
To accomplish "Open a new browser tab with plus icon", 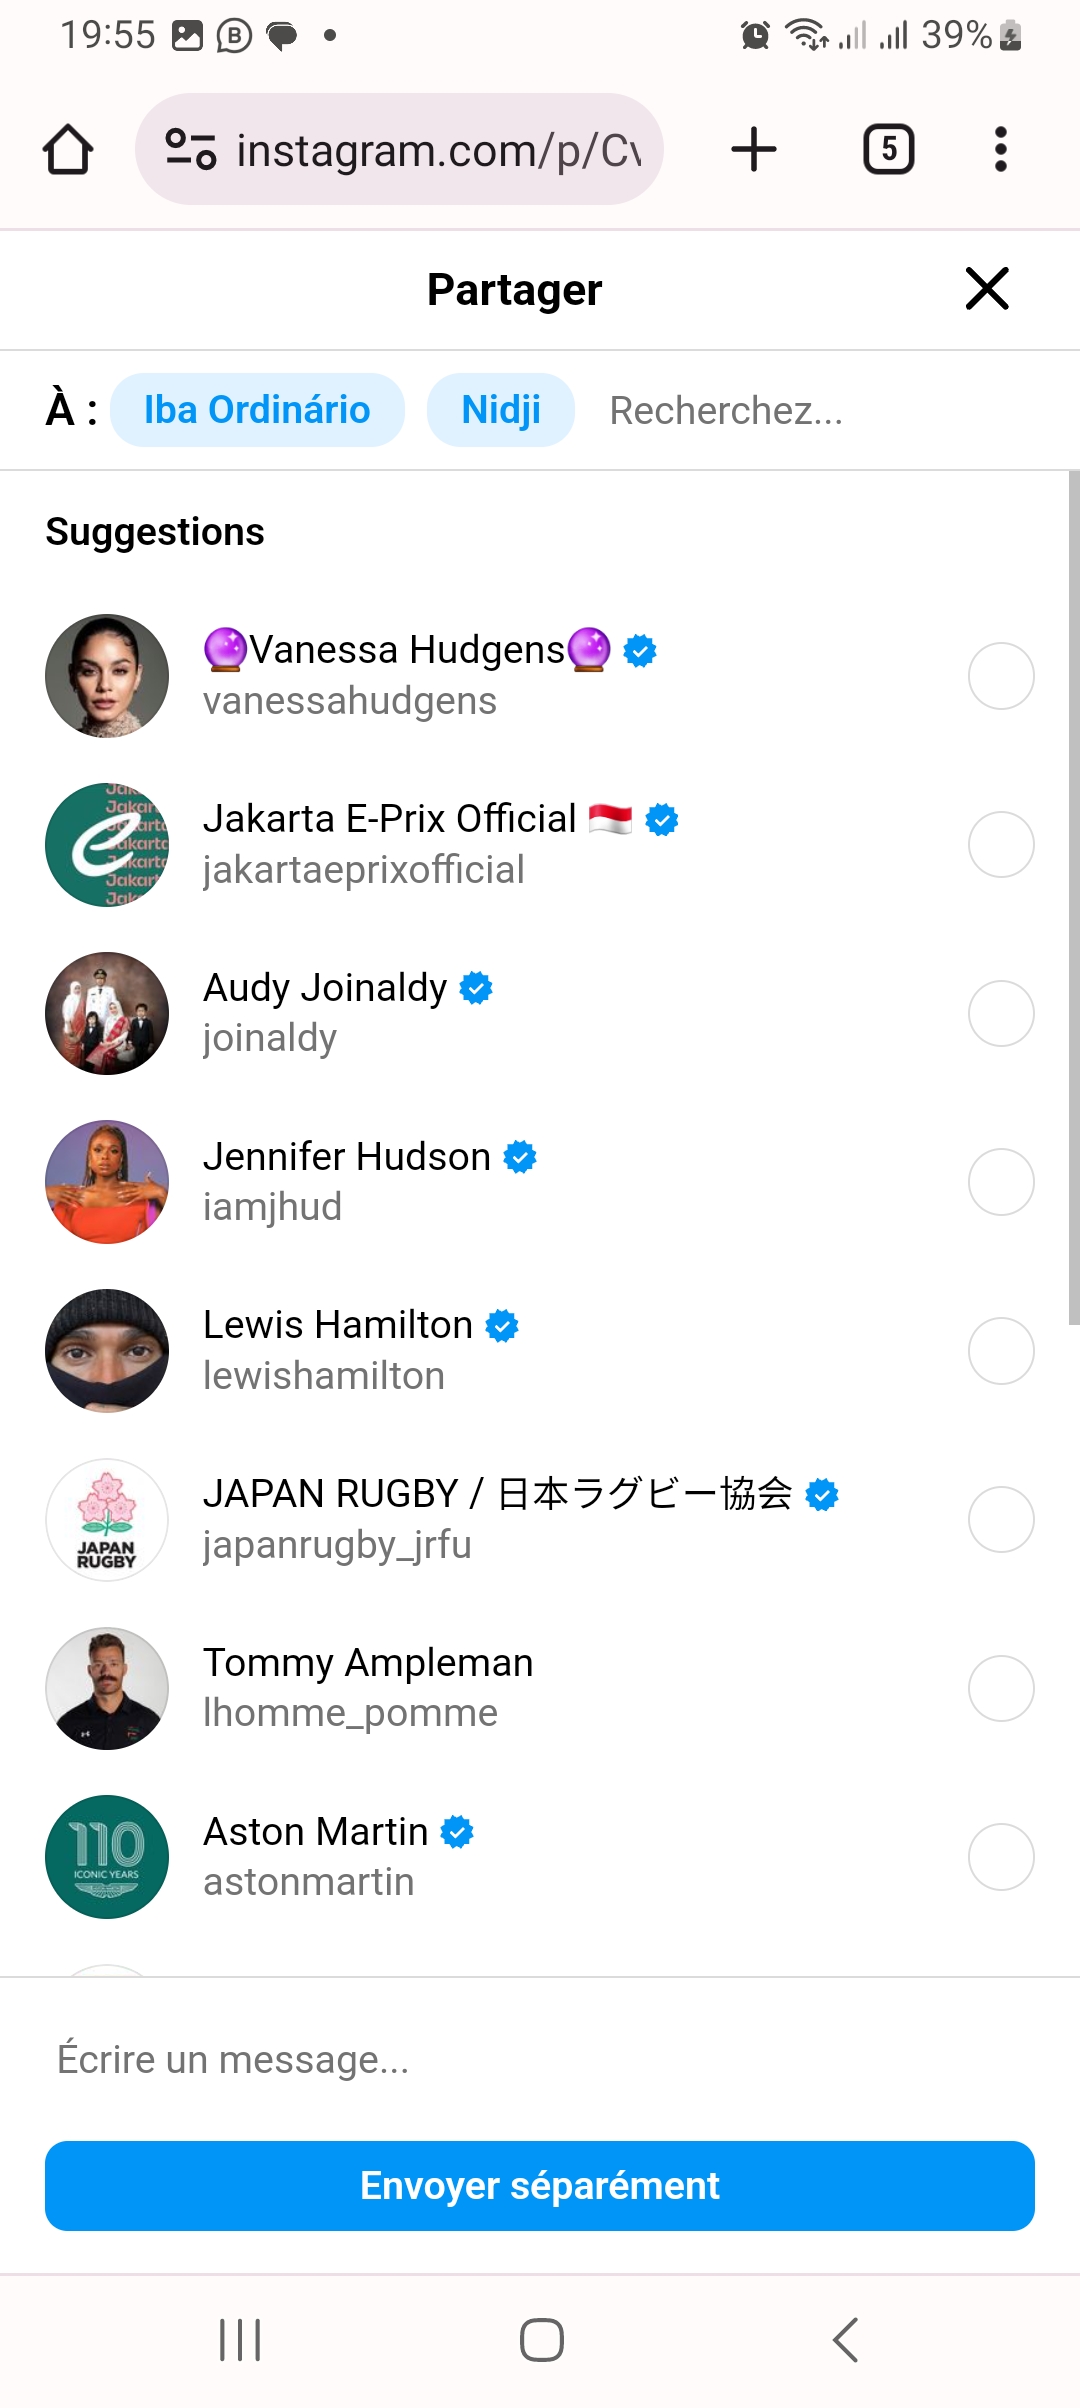I will coord(754,150).
